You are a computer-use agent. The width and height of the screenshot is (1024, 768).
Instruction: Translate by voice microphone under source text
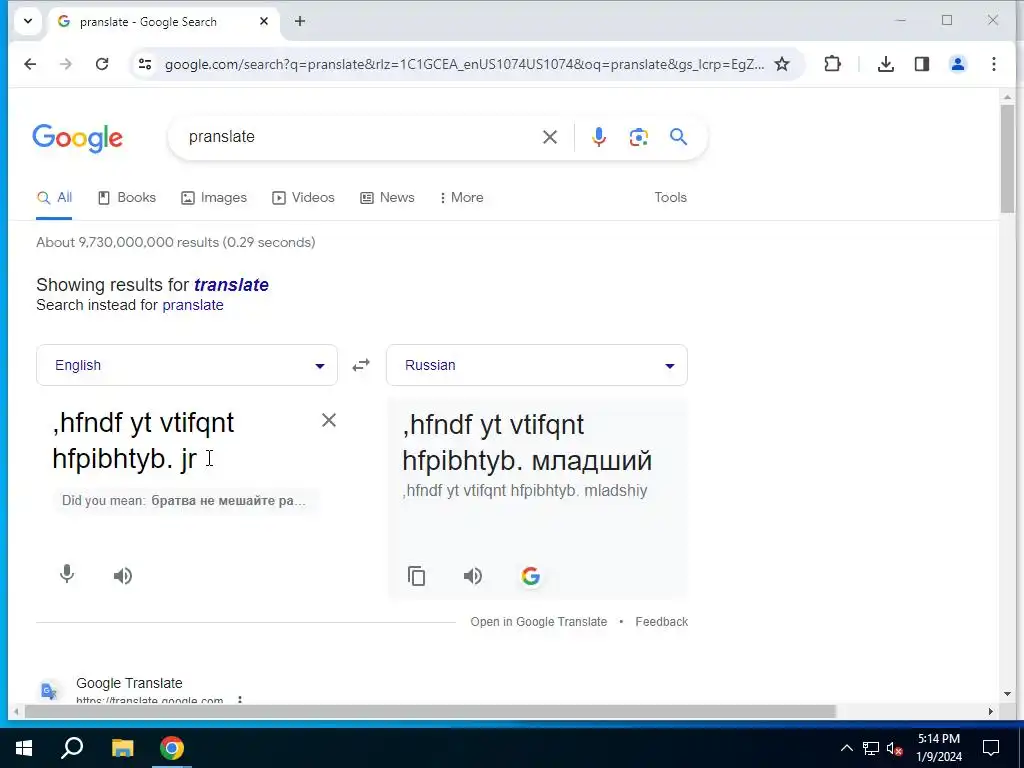point(67,575)
